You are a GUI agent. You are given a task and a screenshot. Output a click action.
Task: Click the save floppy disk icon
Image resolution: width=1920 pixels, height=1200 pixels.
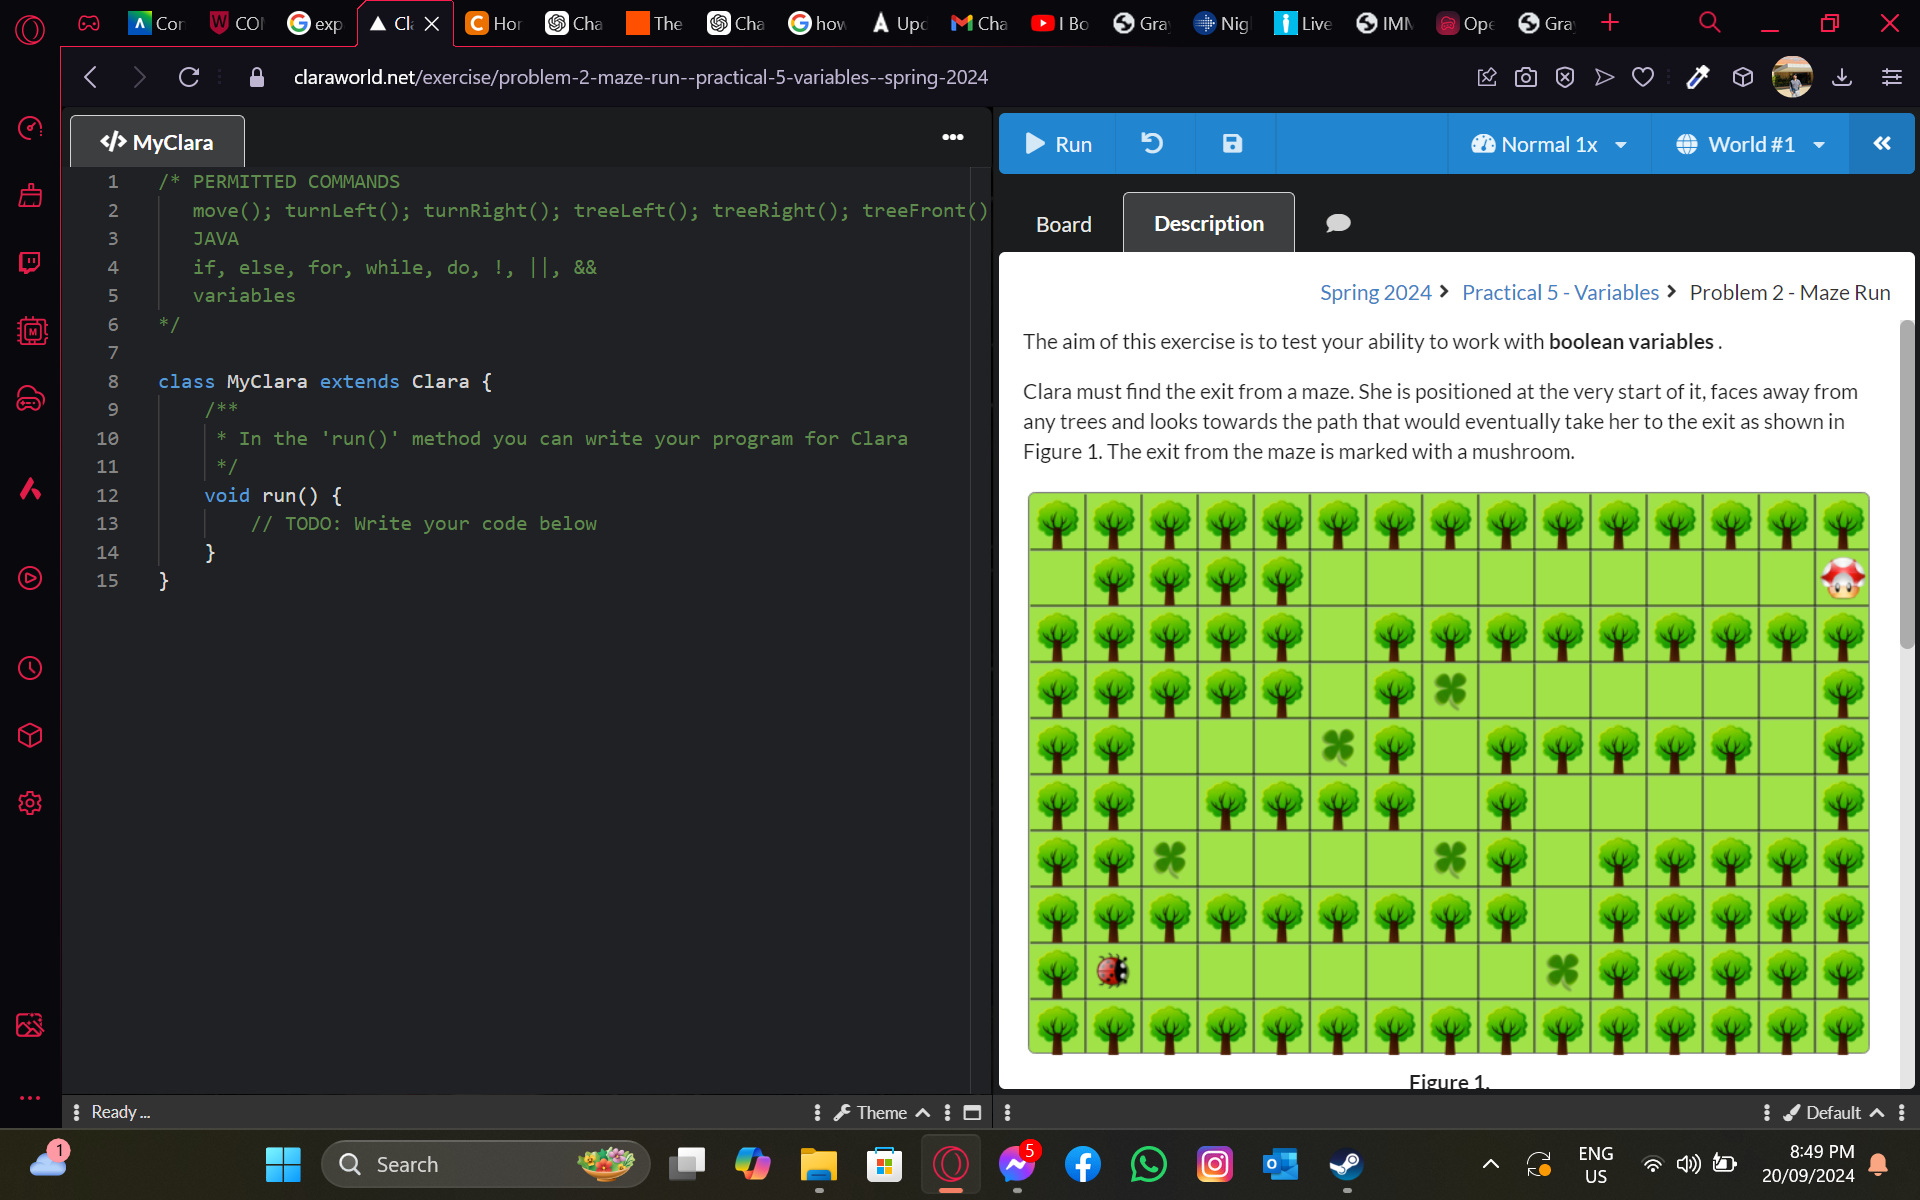[1232, 144]
